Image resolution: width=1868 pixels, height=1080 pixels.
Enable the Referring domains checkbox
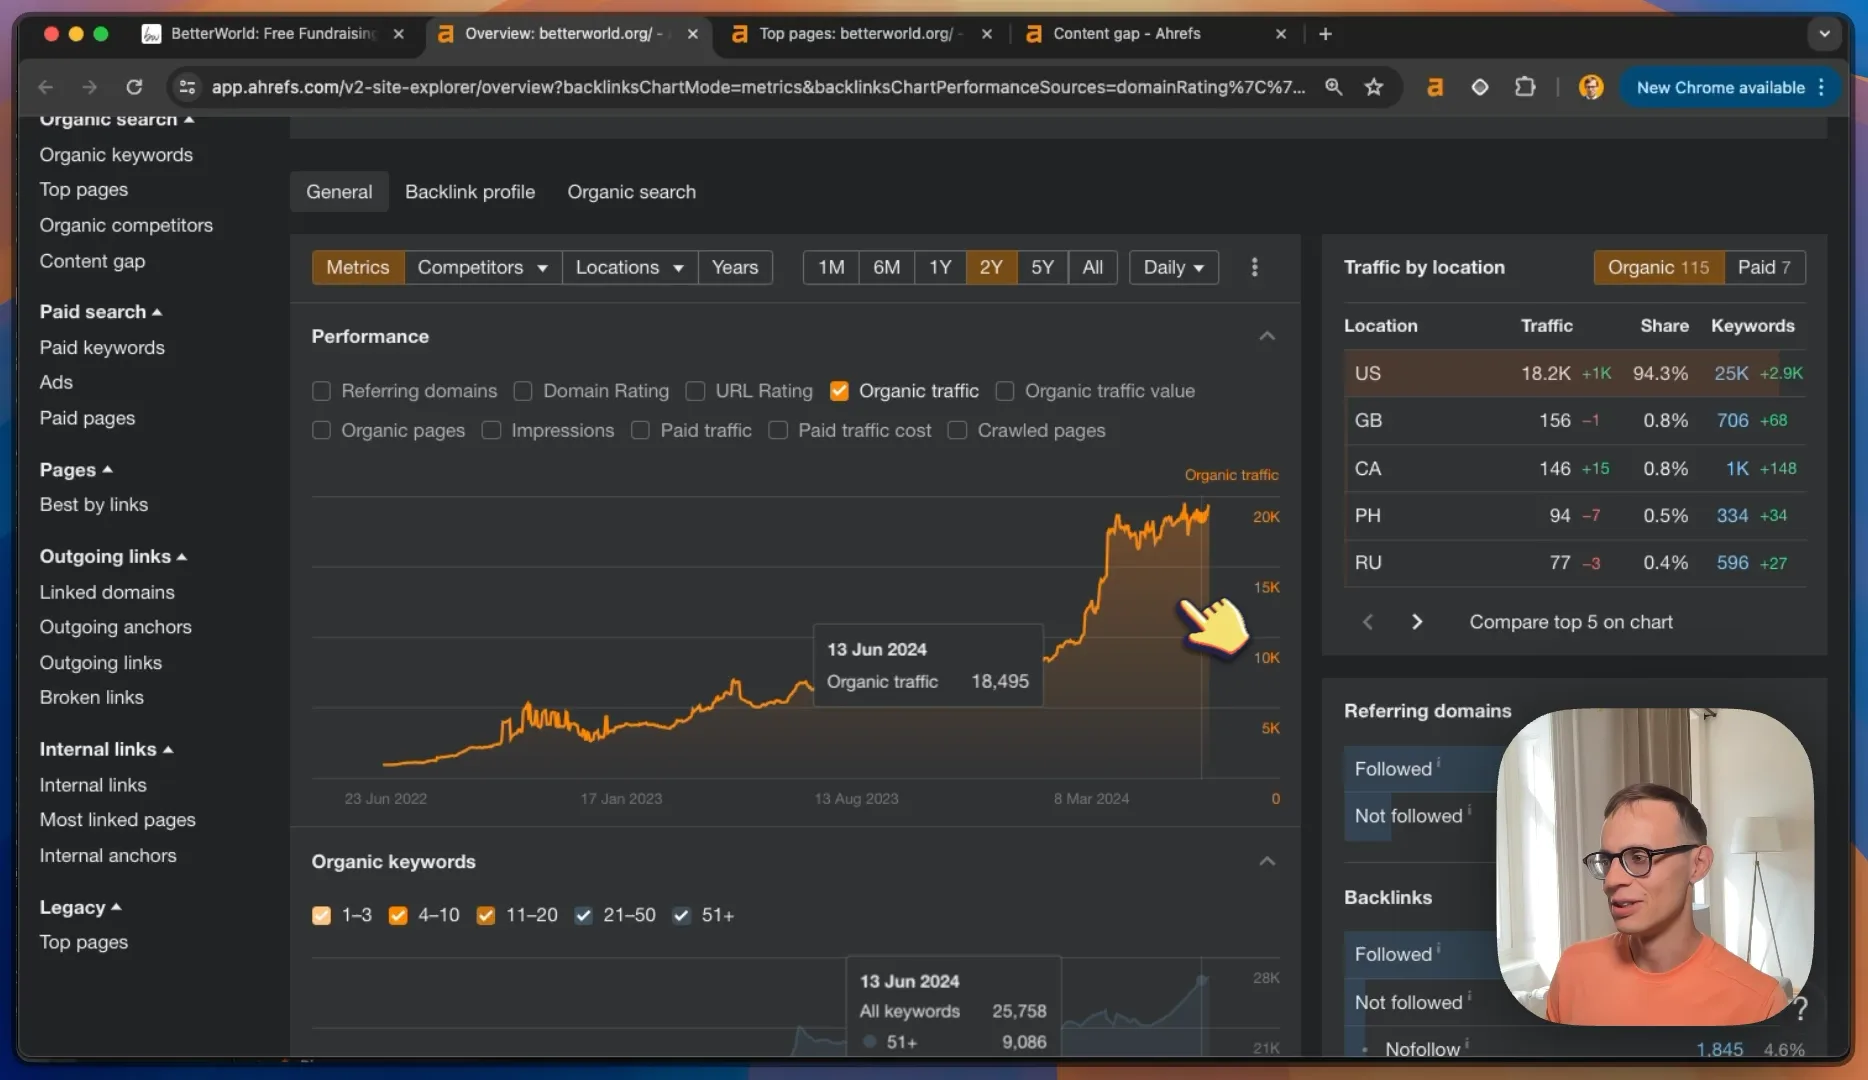click(321, 391)
